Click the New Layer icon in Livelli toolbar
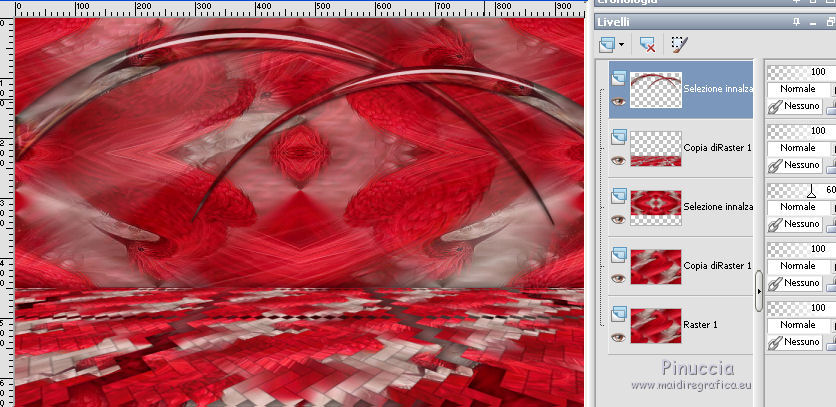Screen dimensions: 836x407 pyautogui.click(x=607, y=45)
